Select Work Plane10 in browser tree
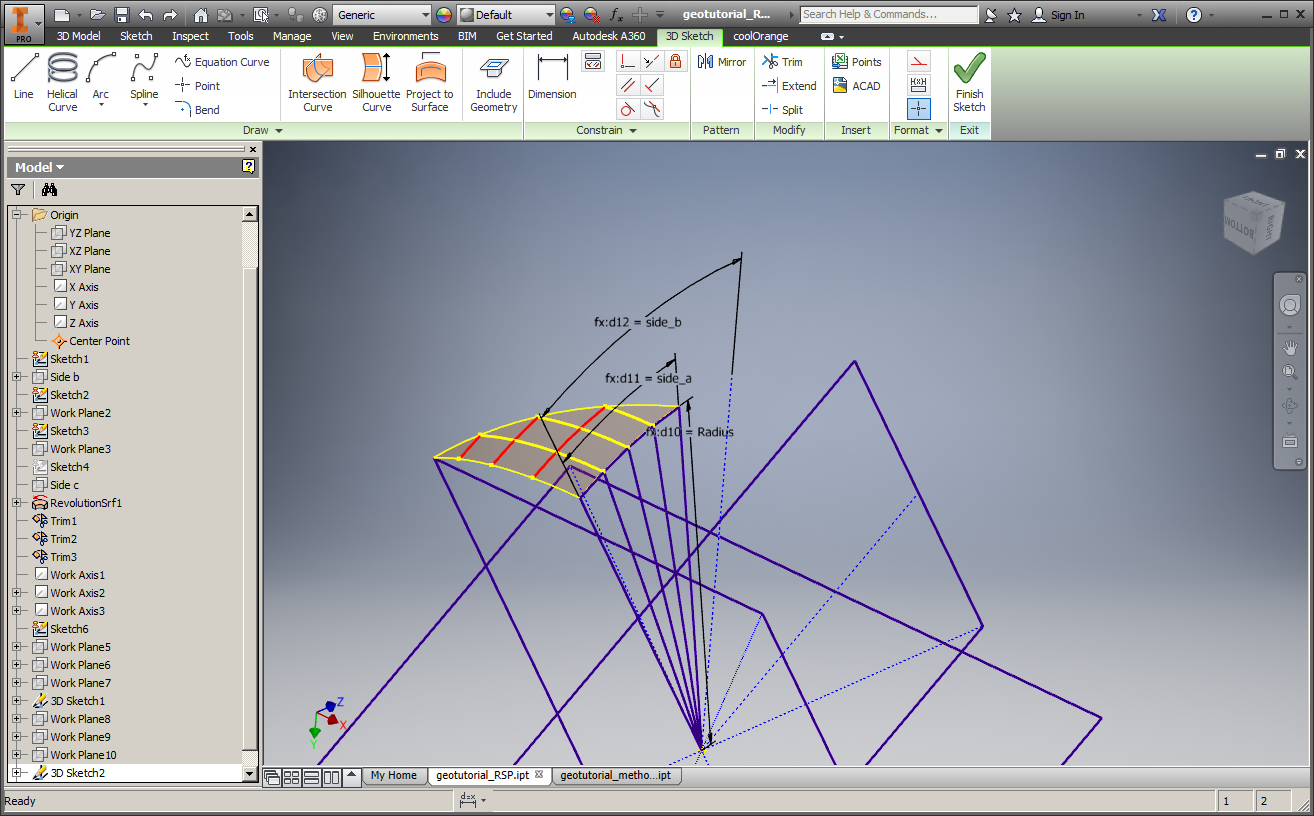The image size is (1314, 816). tap(83, 755)
